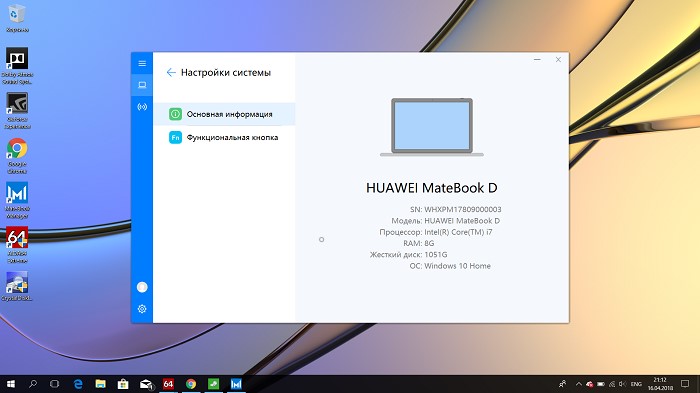The height and width of the screenshot is (393, 700).
Task: Go back using the arrow beside Настройки системы
Action: click(171, 72)
